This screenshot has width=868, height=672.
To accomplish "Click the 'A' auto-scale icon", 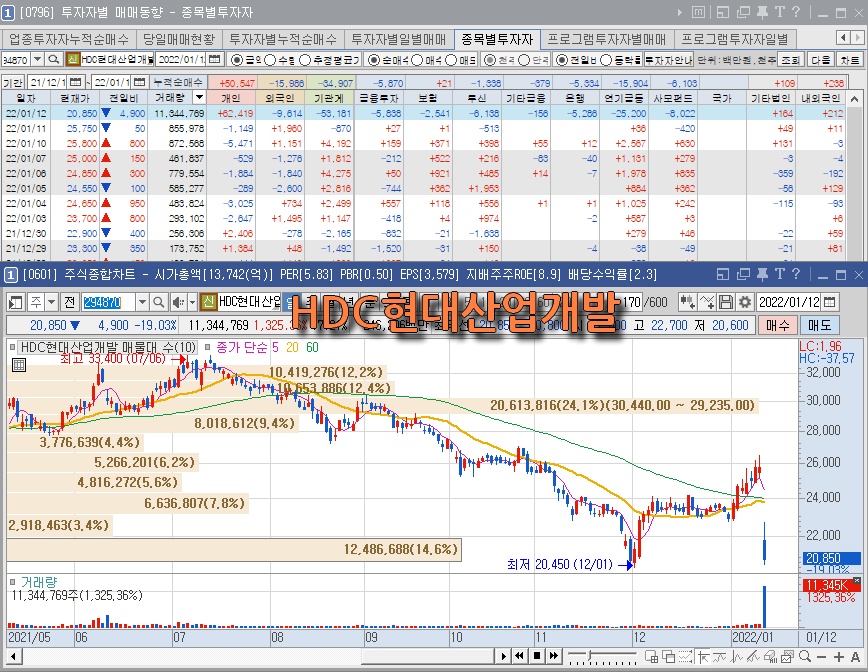I will click(855, 657).
